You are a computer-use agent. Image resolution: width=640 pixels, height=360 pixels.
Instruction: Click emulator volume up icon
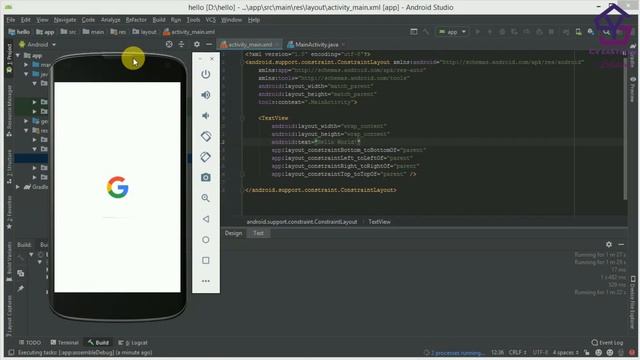click(x=206, y=95)
